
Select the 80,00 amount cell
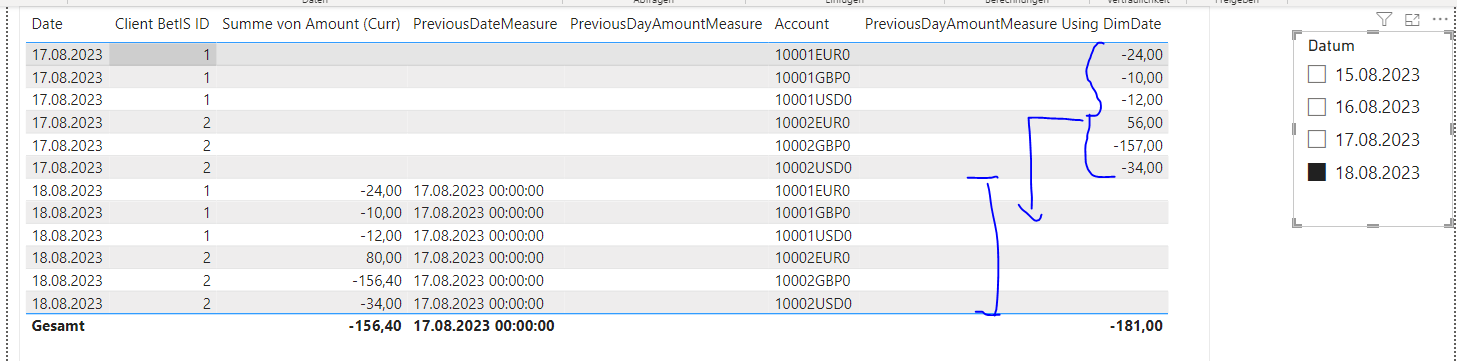point(383,258)
